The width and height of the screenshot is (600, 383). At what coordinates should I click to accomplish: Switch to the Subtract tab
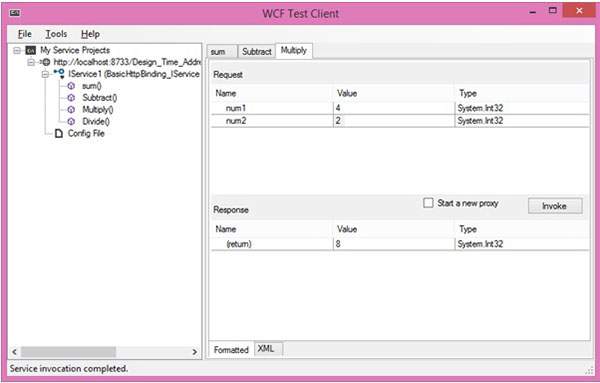click(257, 52)
